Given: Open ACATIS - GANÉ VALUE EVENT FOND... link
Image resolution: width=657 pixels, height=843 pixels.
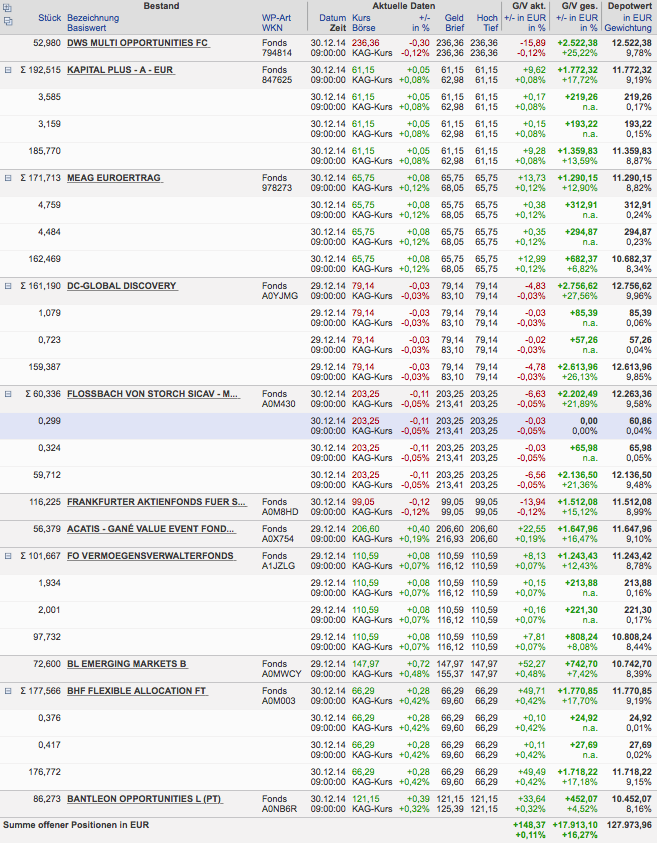Looking at the screenshot, I should pos(151,529).
